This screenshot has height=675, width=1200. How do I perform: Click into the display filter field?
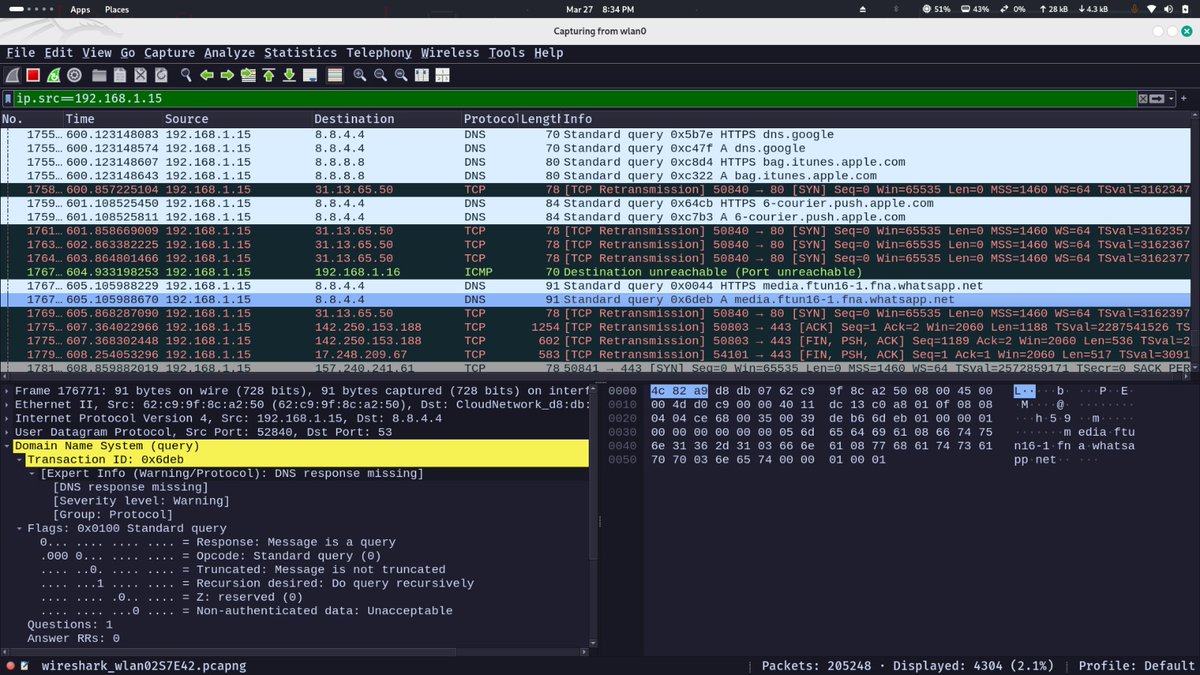pos(575,99)
